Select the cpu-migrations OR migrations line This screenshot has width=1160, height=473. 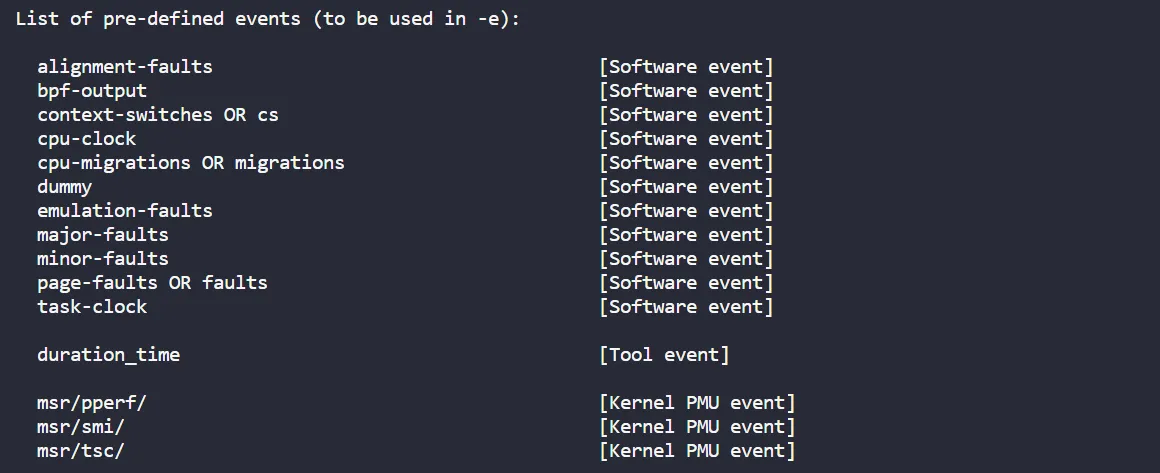click(191, 163)
